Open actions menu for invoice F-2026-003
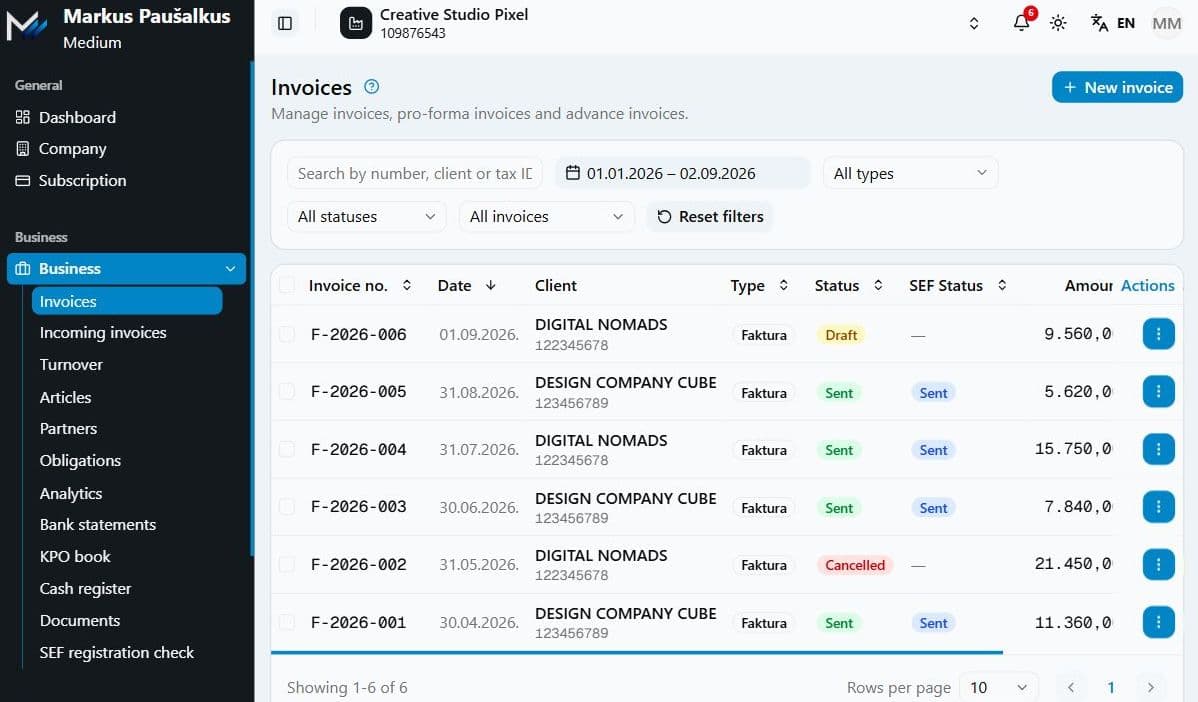This screenshot has width=1198, height=702. click(x=1158, y=506)
